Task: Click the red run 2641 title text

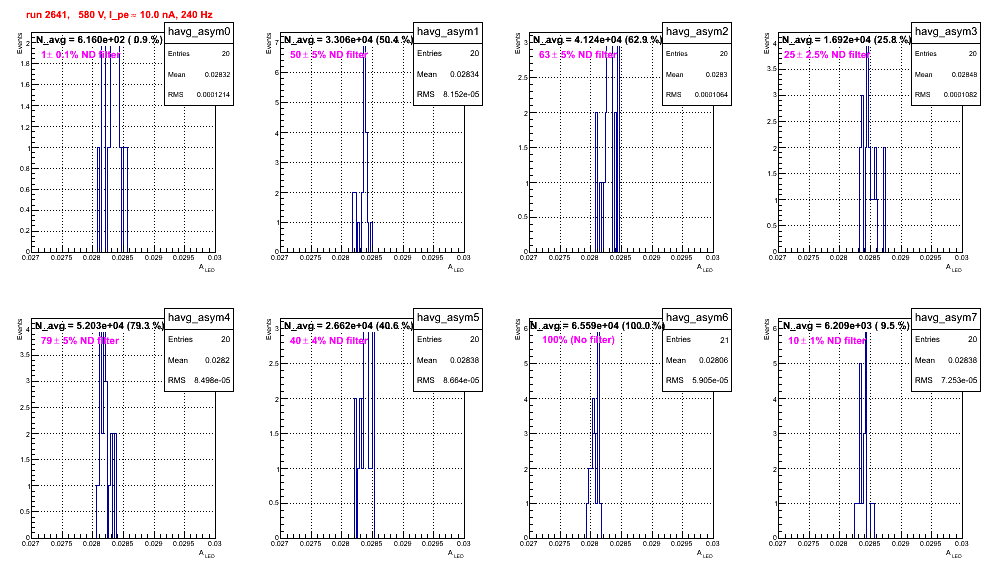Action: click(119, 15)
